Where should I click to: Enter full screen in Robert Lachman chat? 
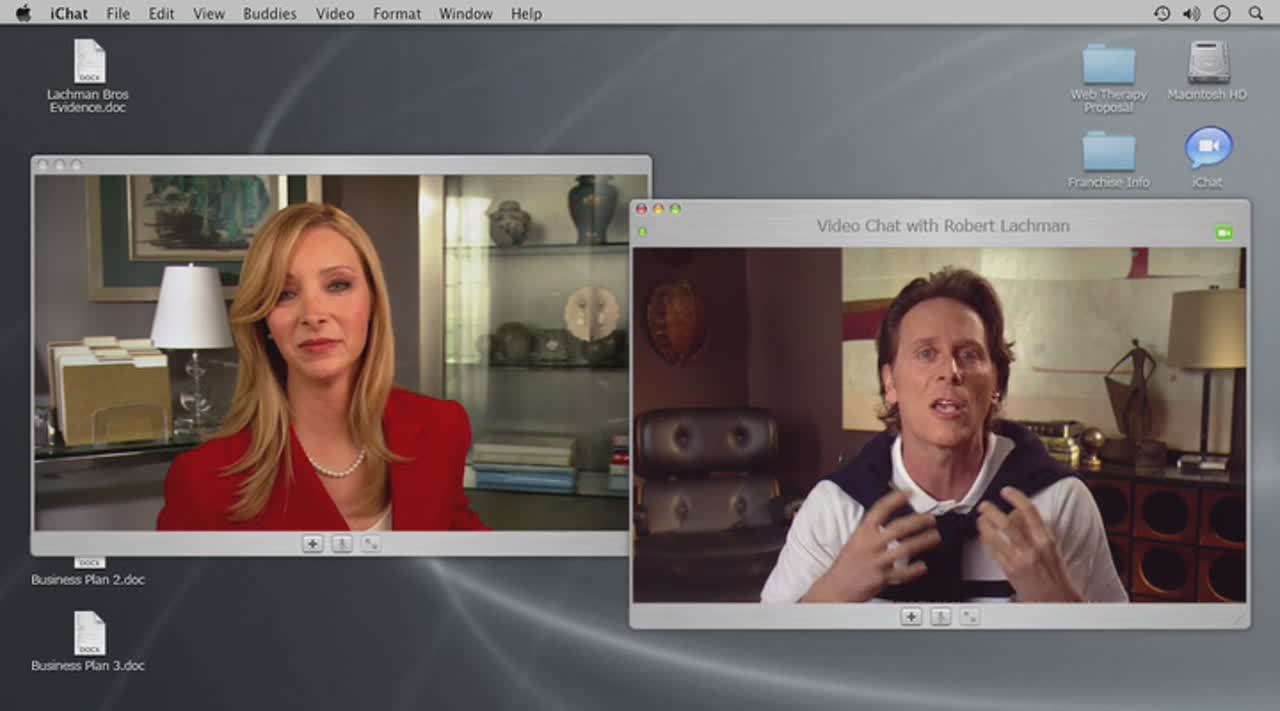click(x=969, y=617)
